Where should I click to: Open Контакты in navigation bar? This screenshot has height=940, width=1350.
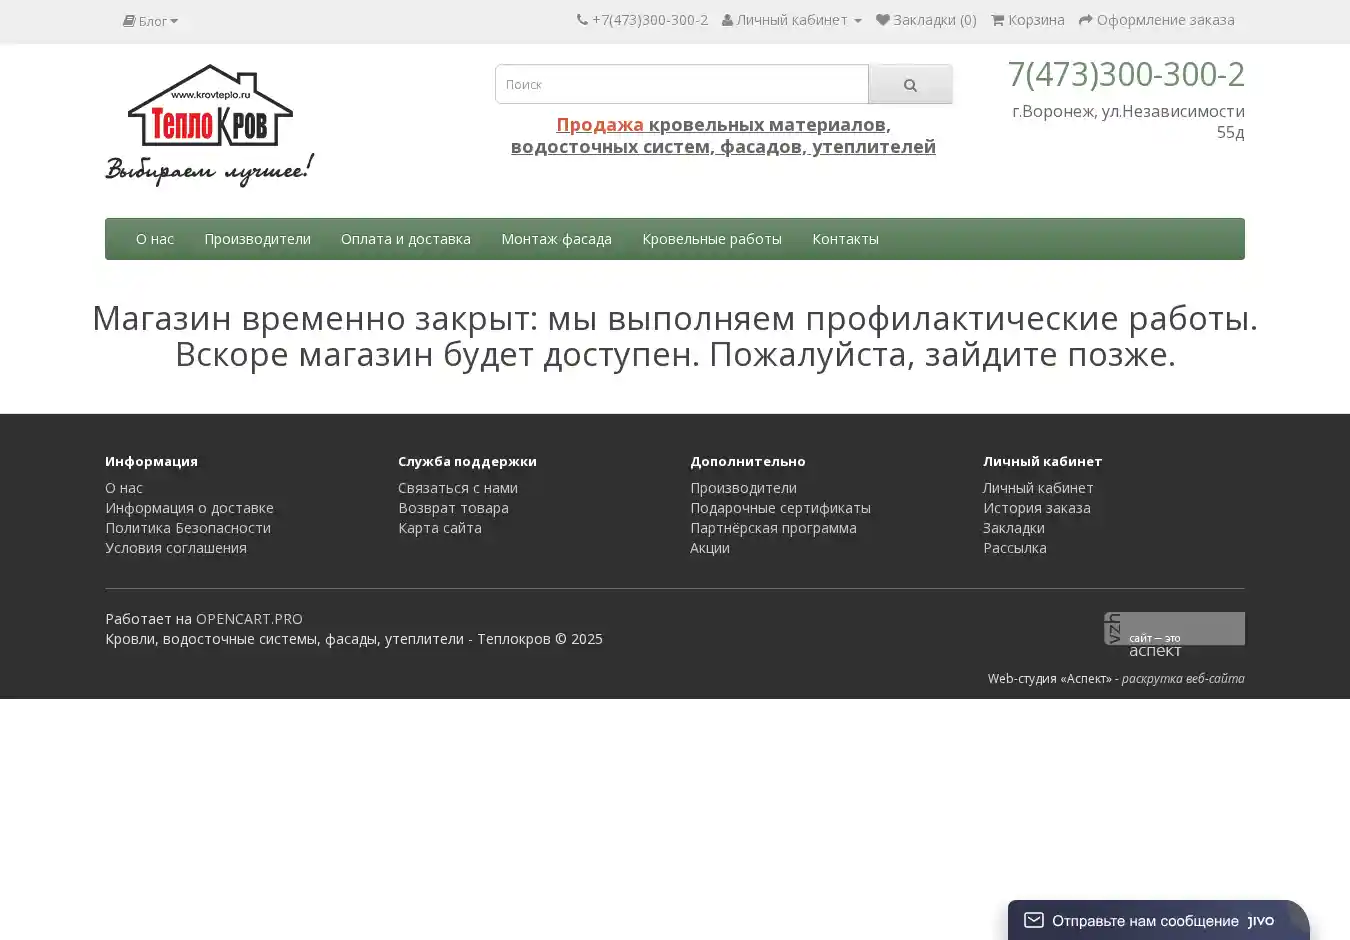pyautogui.click(x=845, y=239)
